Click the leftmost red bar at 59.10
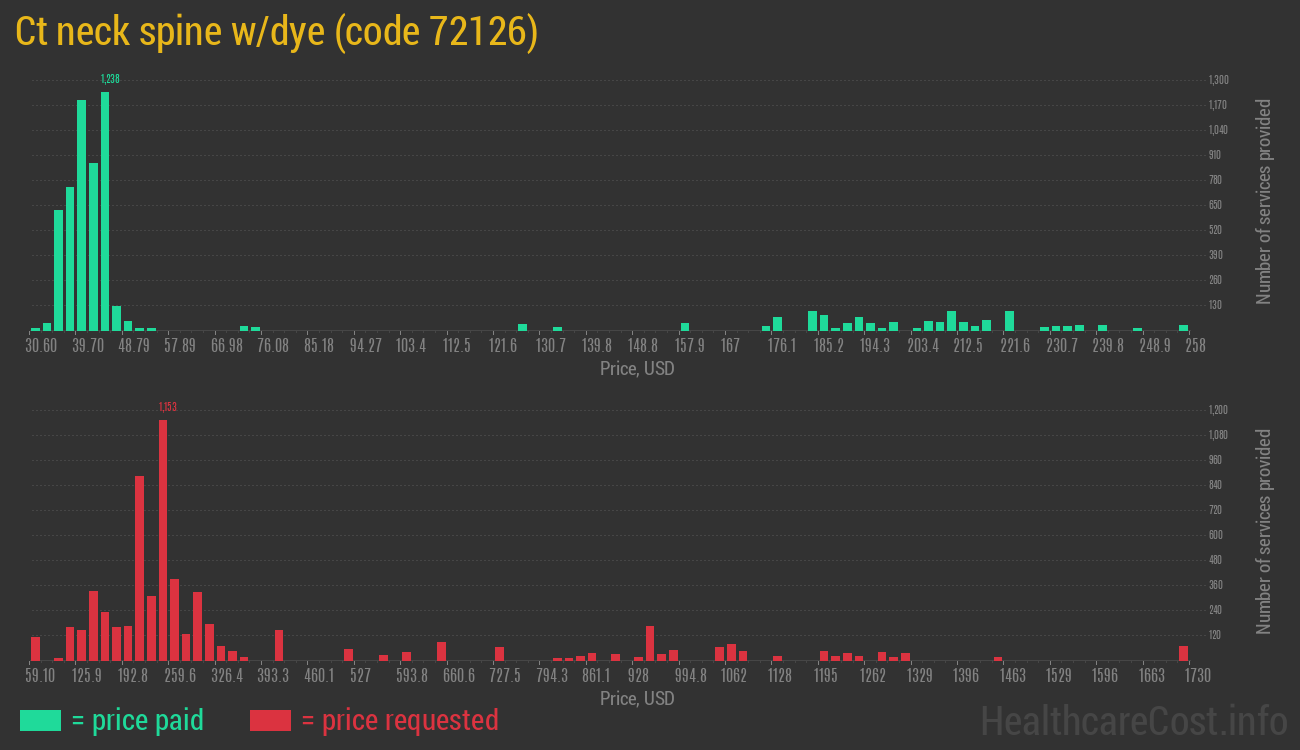1300x750 pixels. coord(35,648)
